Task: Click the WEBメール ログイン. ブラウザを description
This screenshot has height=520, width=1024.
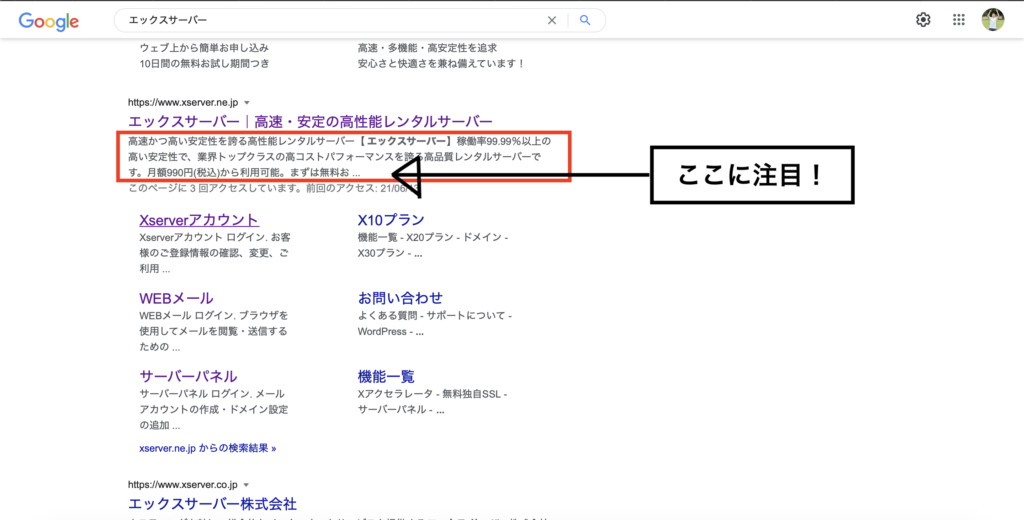Action: coord(214,331)
